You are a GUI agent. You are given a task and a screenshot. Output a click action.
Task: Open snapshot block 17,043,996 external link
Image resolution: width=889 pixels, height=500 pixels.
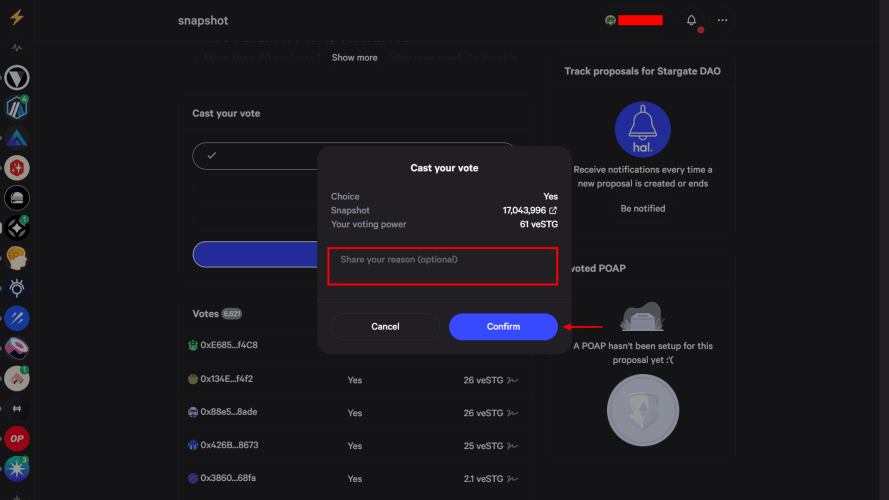[553, 210]
